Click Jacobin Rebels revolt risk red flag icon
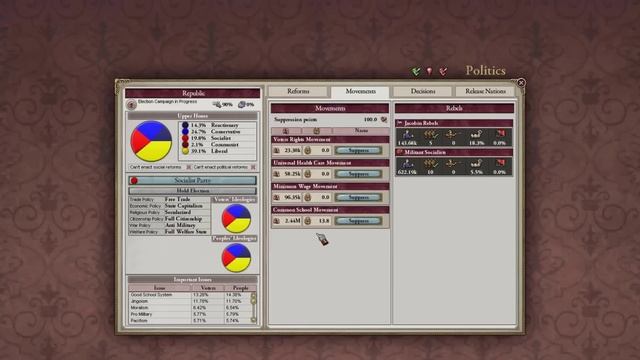The image size is (640, 360). [500, 134]
